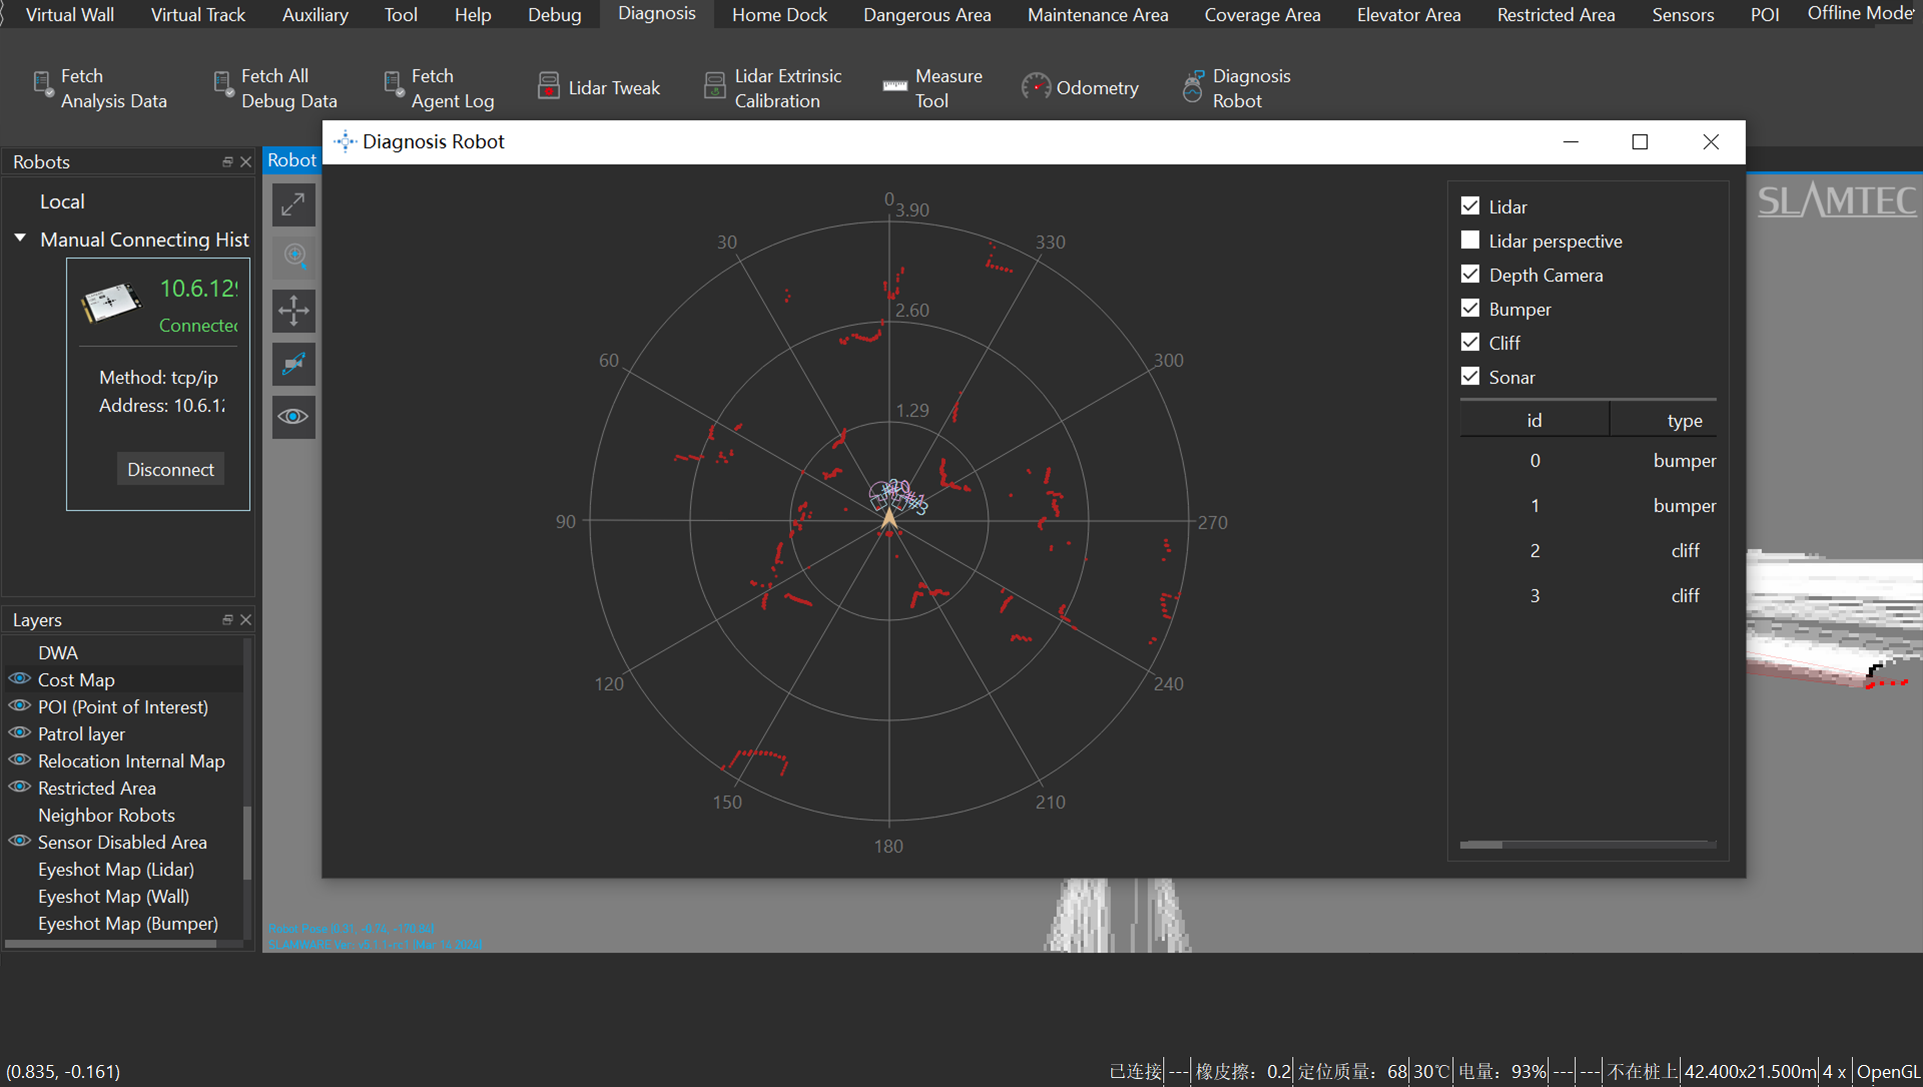Click the Lidar Tweak tool icon
Screen dimensions: 1923x1087
[x=548, y=86]
